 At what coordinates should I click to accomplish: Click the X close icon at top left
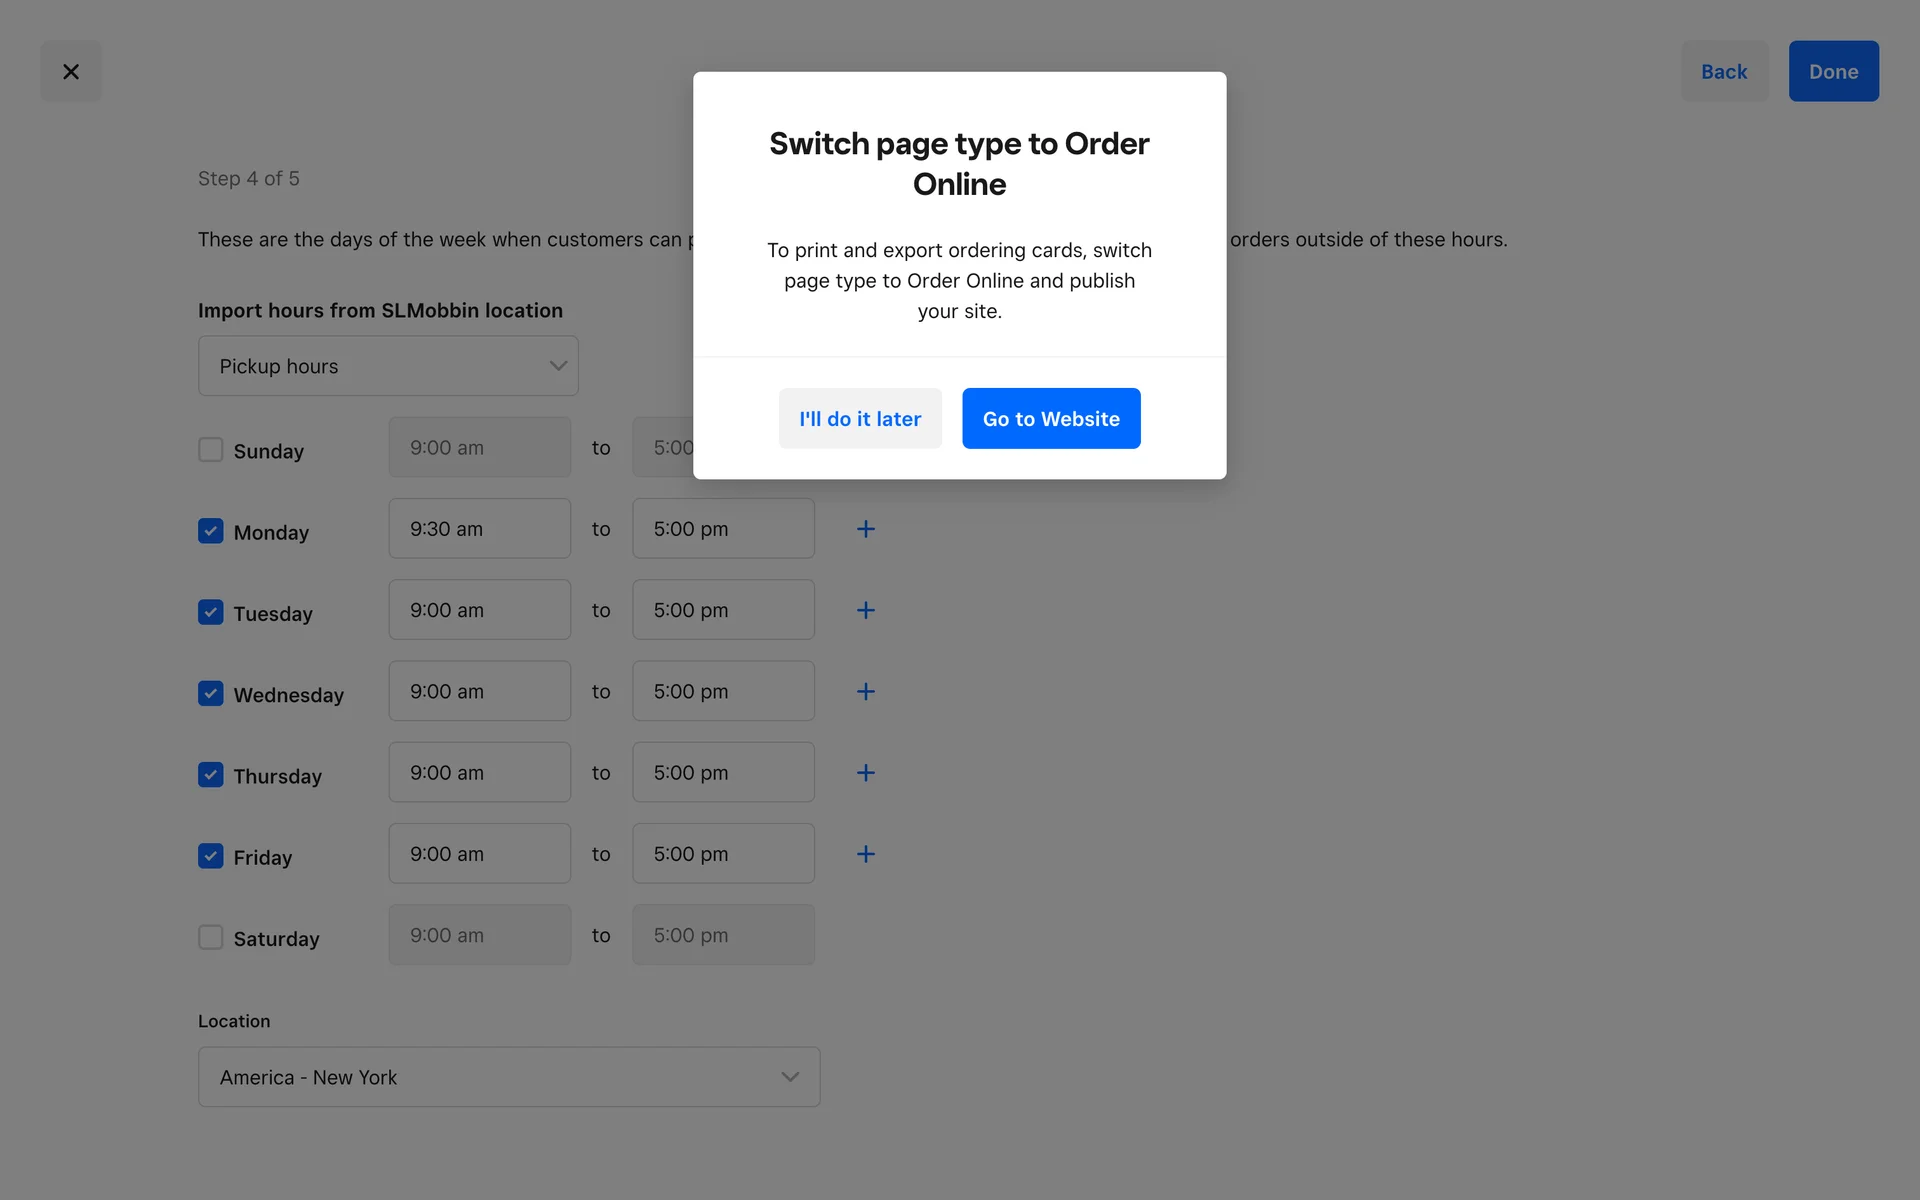pos(70,71)
